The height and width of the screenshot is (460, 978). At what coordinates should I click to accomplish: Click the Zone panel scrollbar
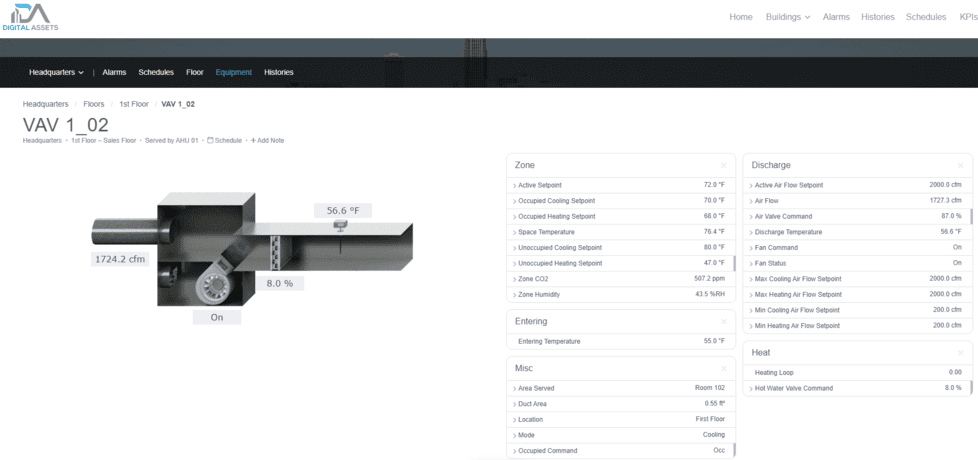[735, 263]
